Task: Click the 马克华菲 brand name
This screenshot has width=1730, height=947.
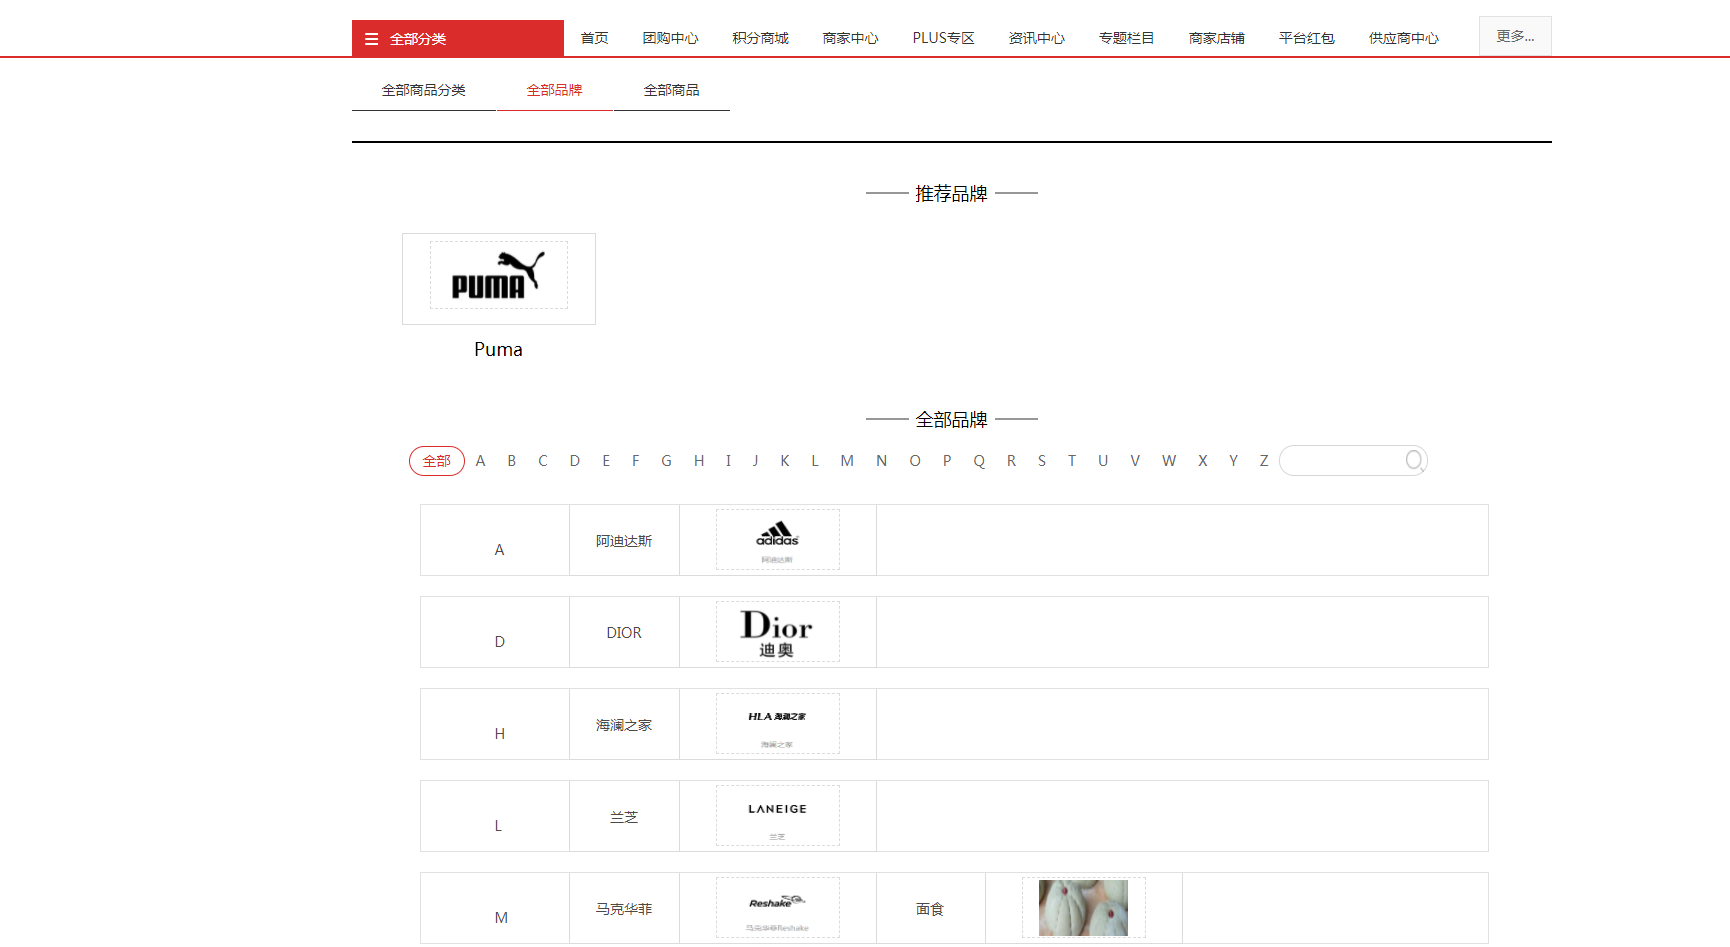Action: (624, 909)
